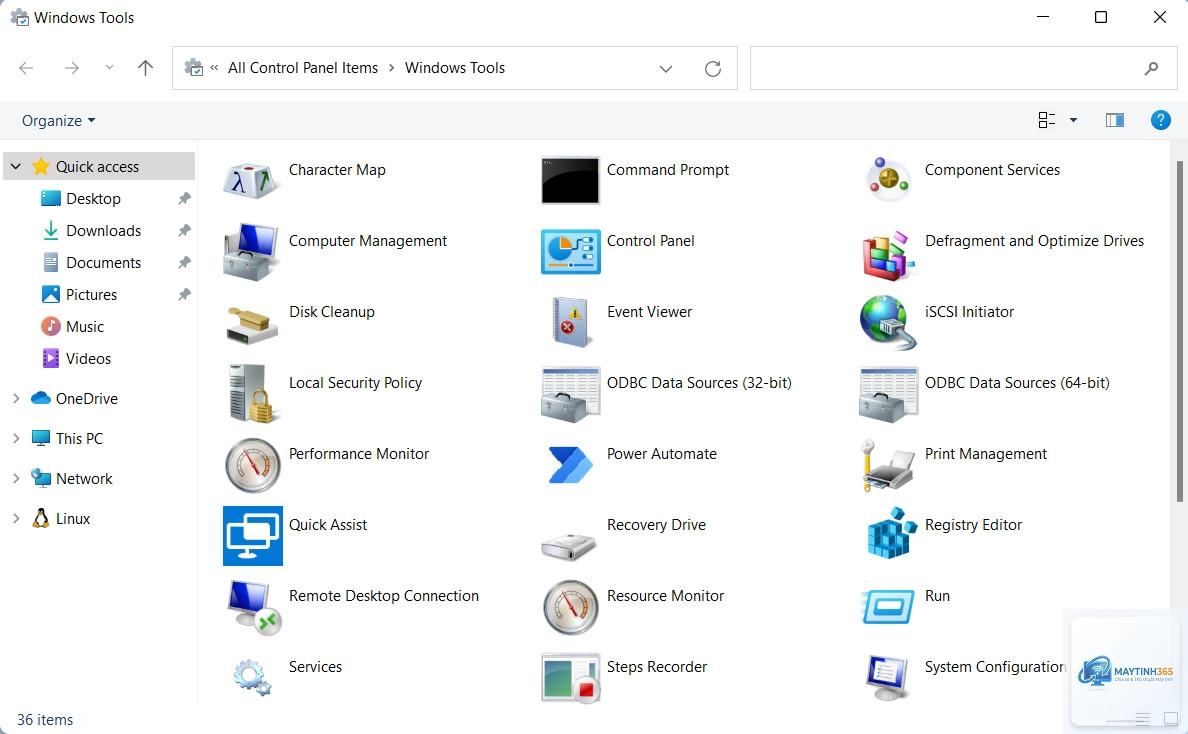
Task: Select Defragment and Optimize Drives icon
Action: 888,256
